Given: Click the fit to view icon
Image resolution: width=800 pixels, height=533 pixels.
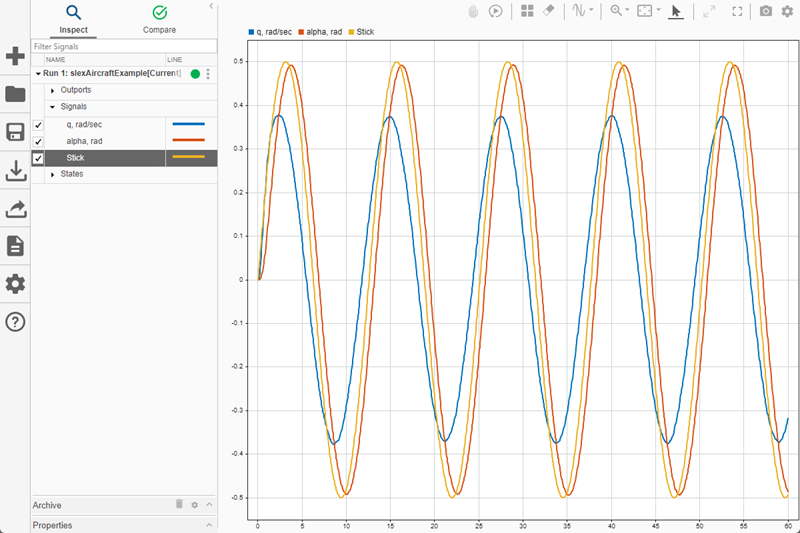Looking at the screenshot, I should [x=645, y=11].
